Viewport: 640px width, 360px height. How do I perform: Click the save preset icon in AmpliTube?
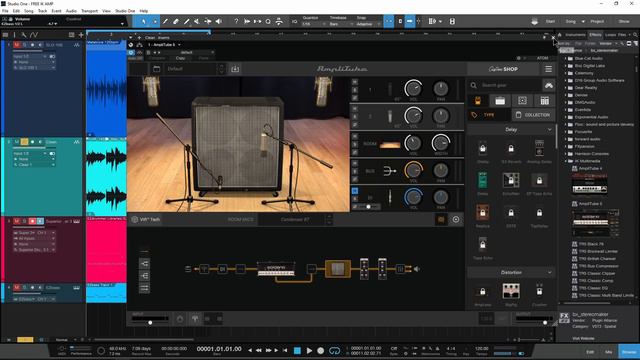235,69
